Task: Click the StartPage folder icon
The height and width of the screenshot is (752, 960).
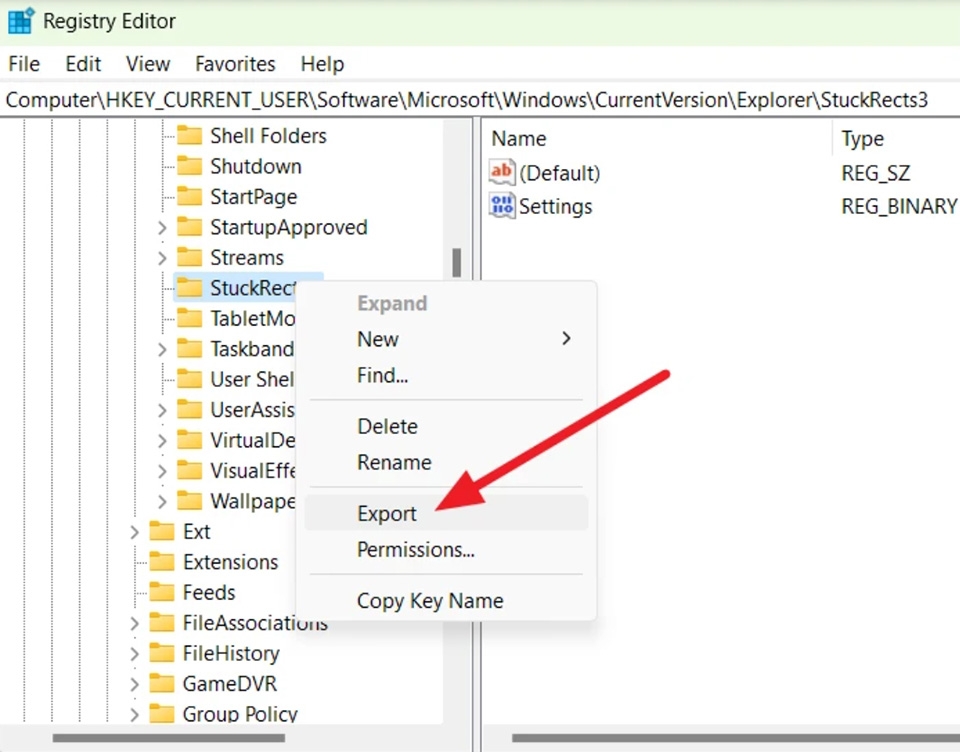Action: [x=189, y=197]
